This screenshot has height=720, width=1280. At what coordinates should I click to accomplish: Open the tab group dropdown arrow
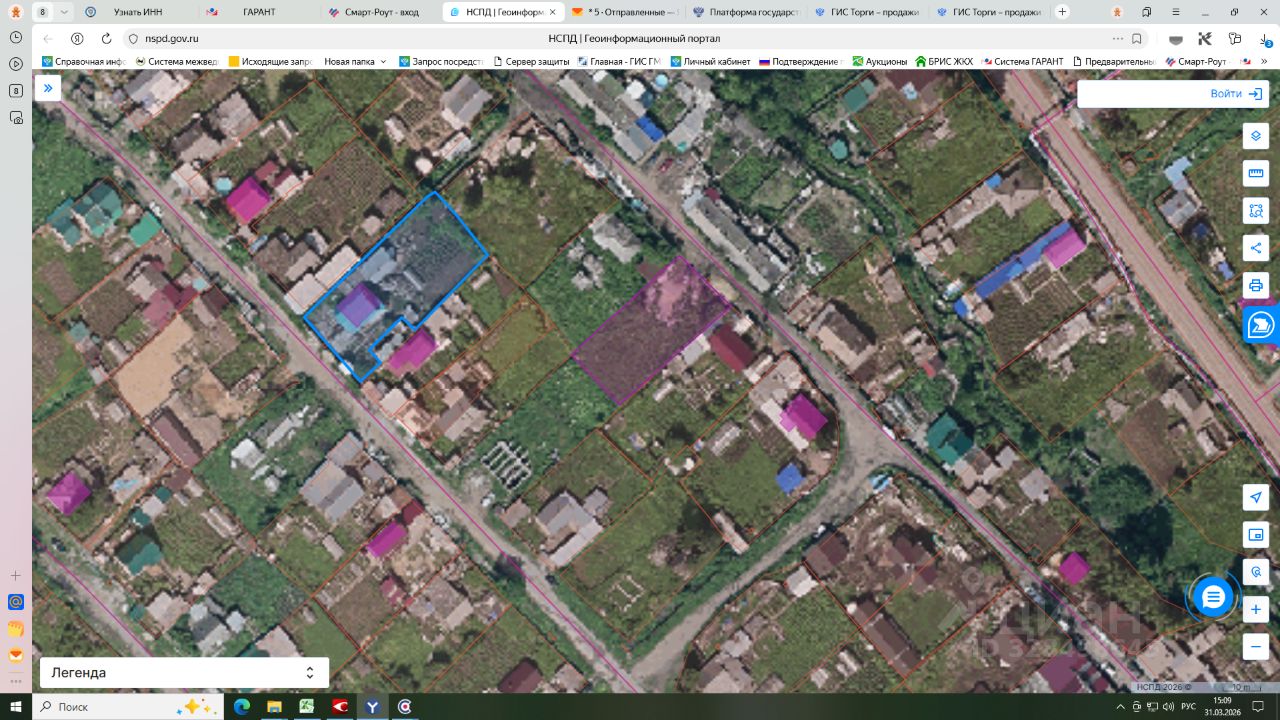click(65, 12)
